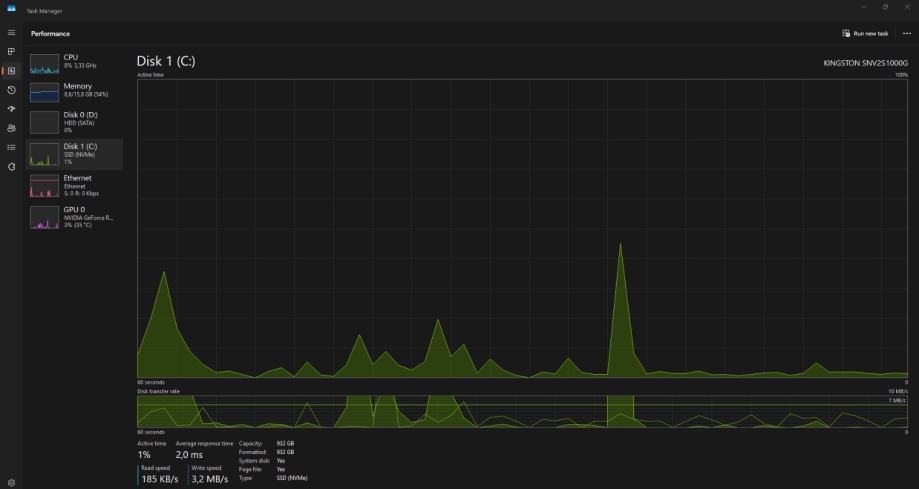Select the Memory performance item
The height and width of the screenshot is (489, 919).
tap(74, 92)
